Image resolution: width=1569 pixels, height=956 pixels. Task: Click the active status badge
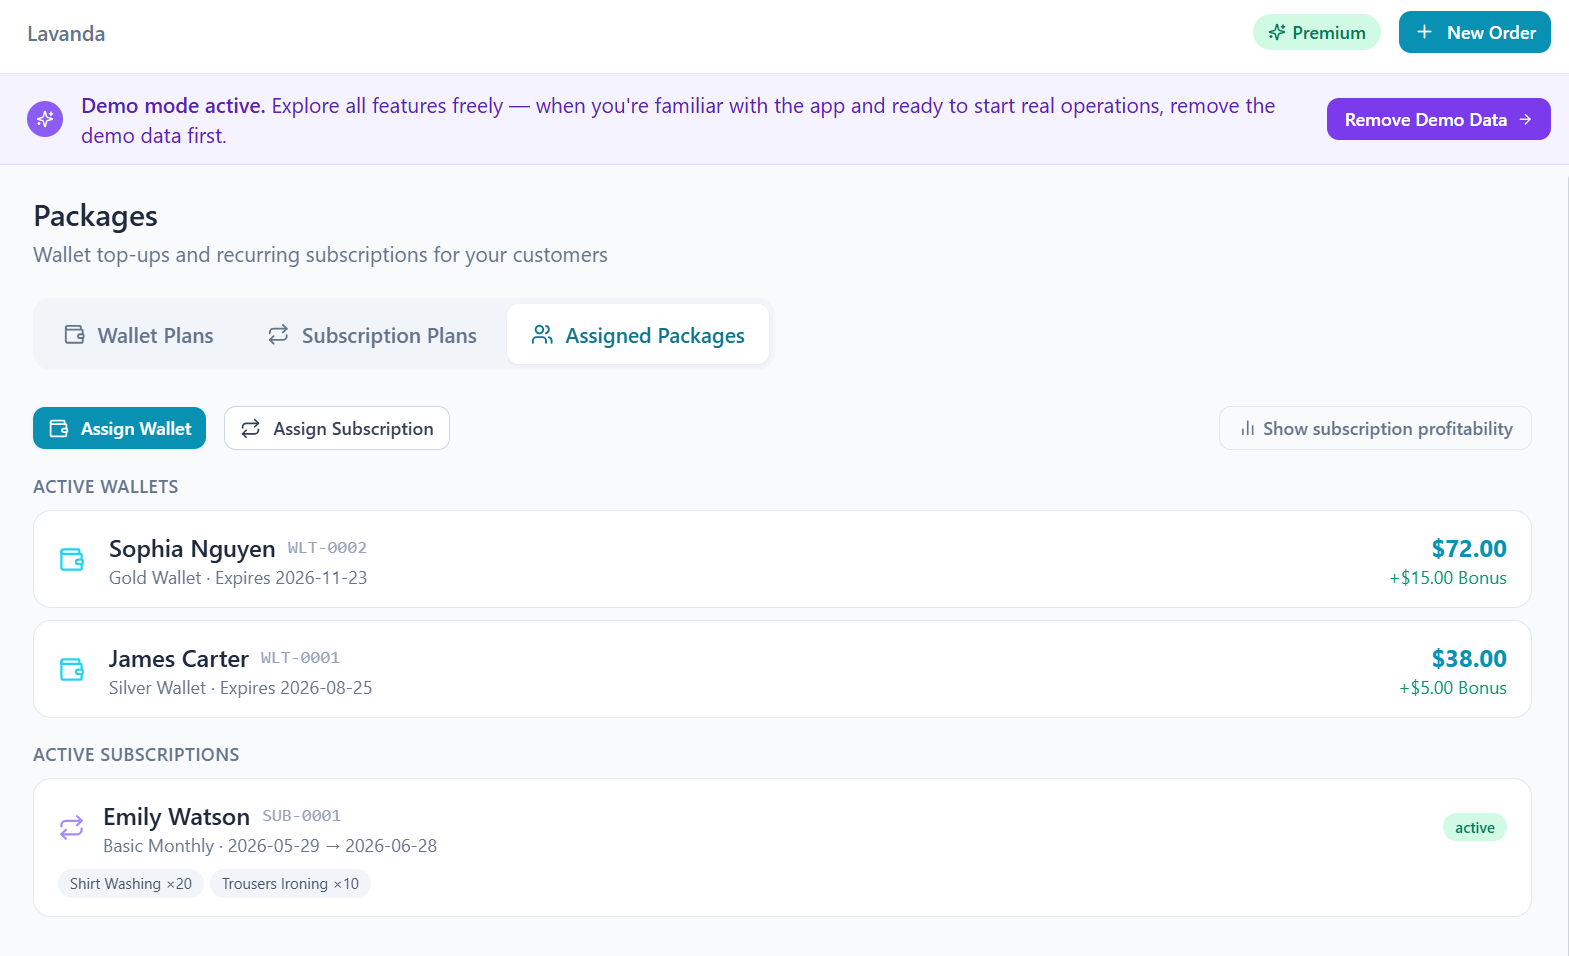coord(1475,827)
